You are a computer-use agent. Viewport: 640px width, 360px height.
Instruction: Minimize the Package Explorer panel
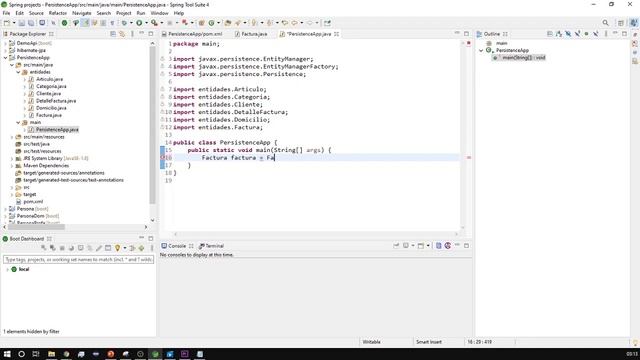tap(142, 33)
